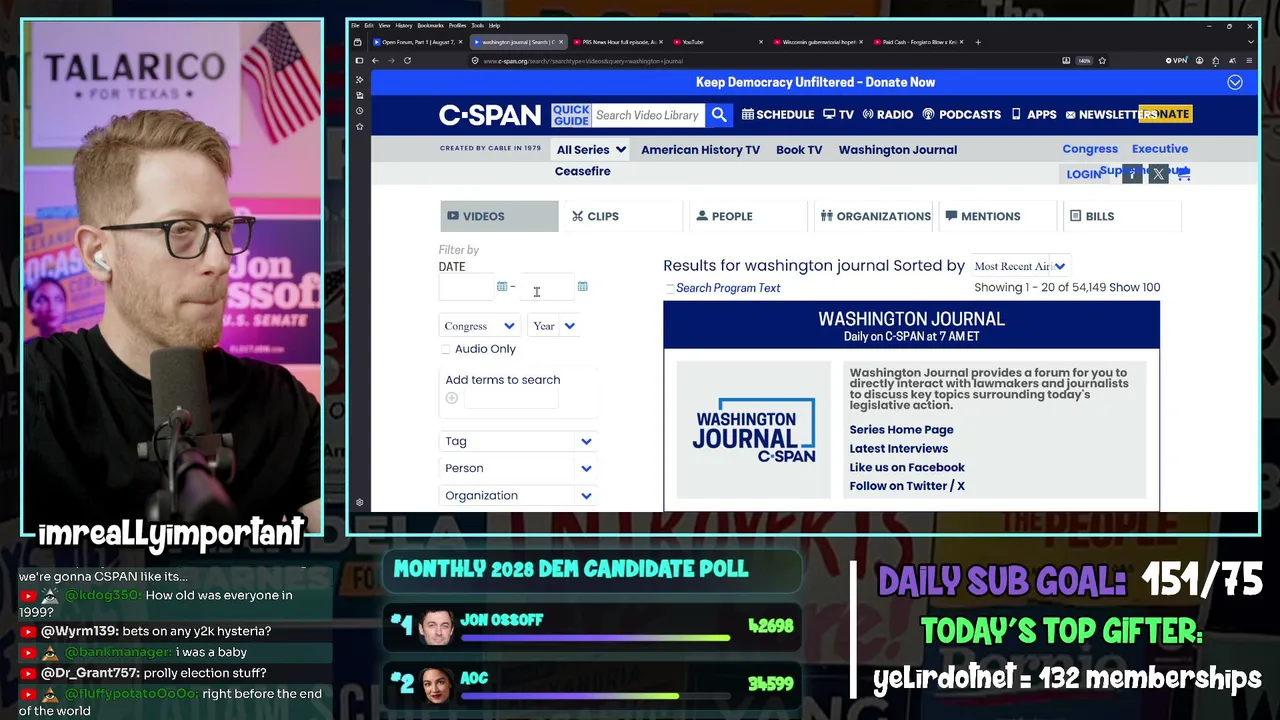This screenshot has width=1280, height=720.
Task: Open American History TV series
Action: pyautogui.click(x=700, y=150)
